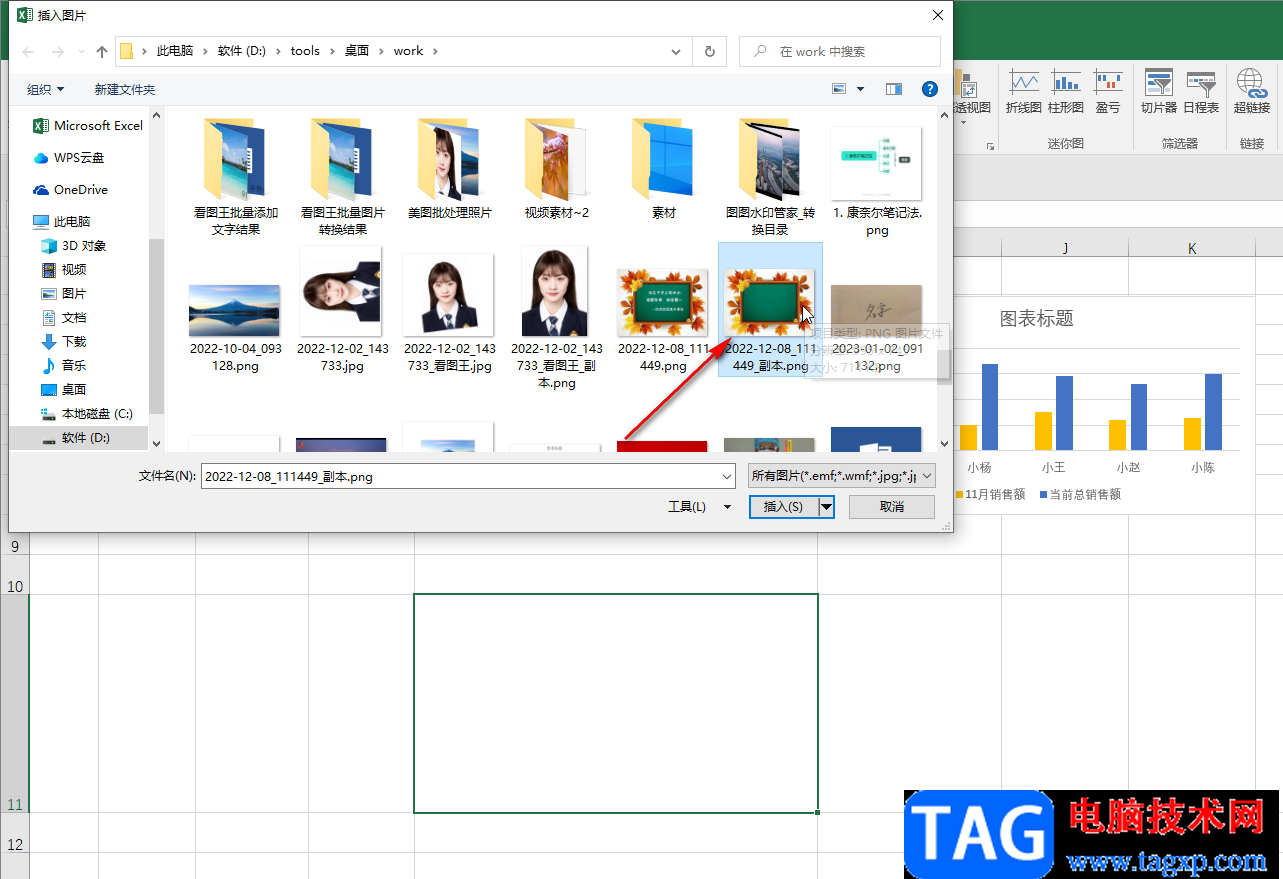The height and width of the screenshot is (879, 1283).
Task: Click the 当前总销售额 legend entry in chart
Action: click(x=1080, y=494)
